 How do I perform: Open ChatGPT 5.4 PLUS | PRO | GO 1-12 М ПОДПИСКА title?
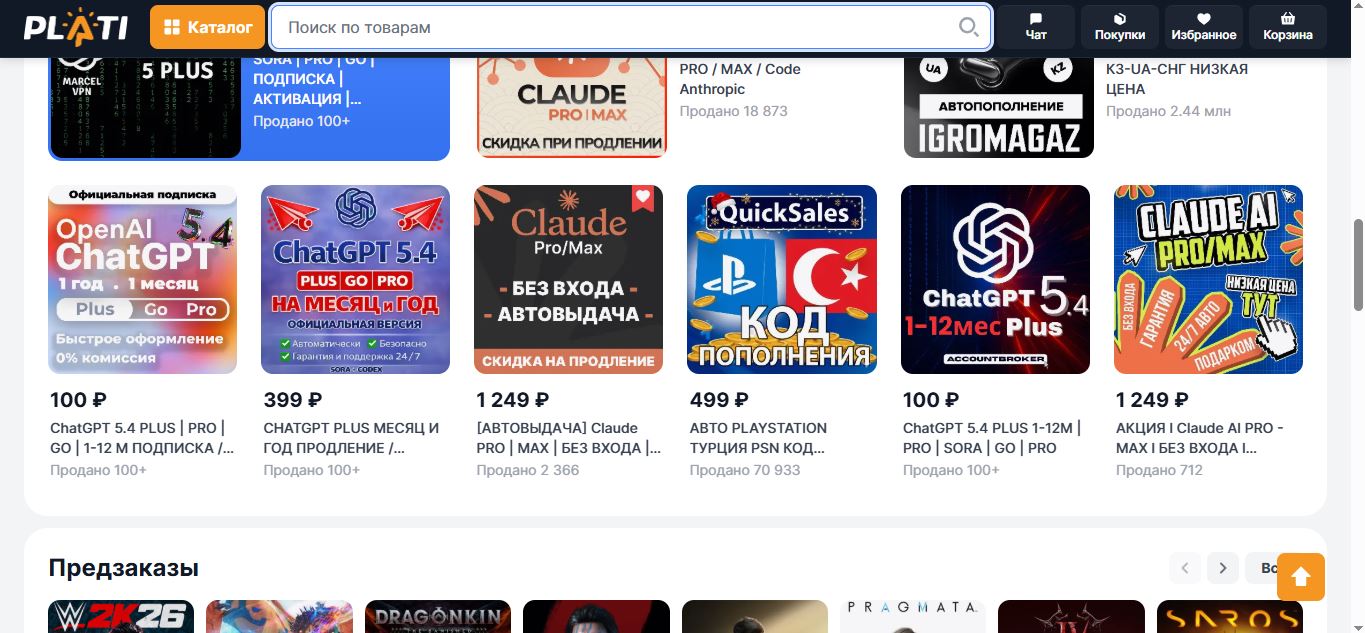[143, 438]
